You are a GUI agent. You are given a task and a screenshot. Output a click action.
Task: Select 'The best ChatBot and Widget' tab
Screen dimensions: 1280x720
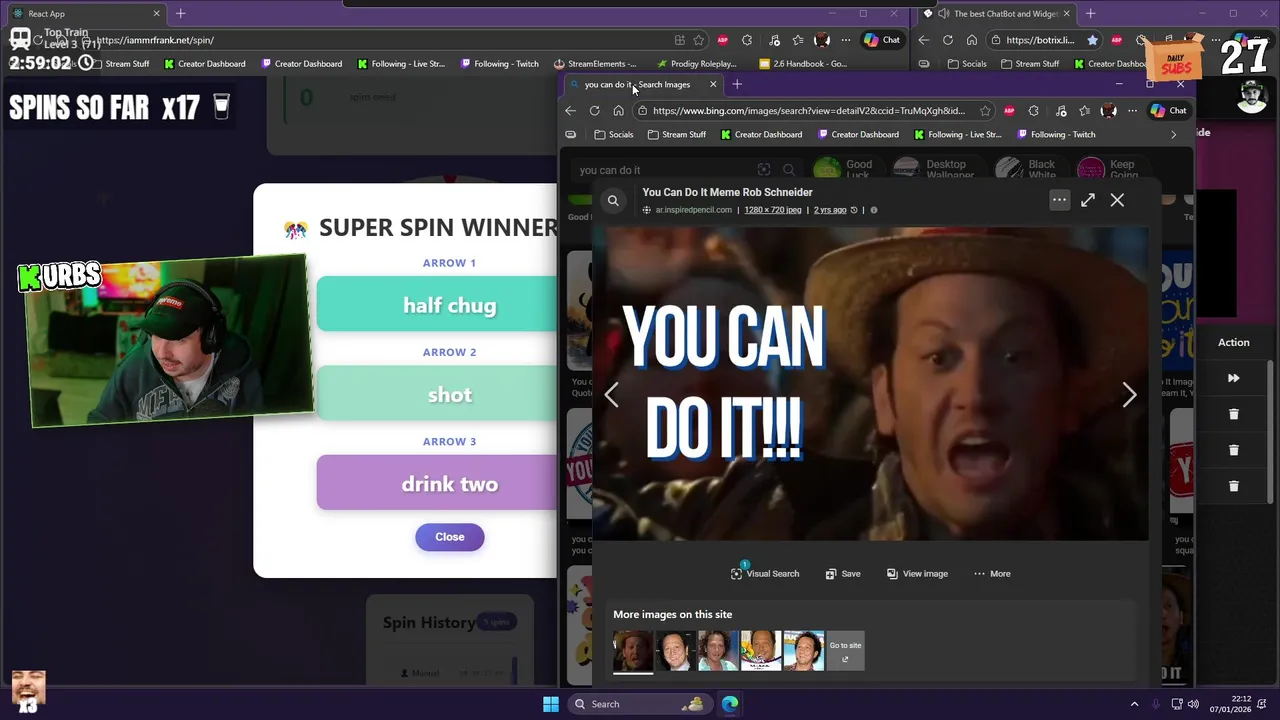click(x=997, y=14)
